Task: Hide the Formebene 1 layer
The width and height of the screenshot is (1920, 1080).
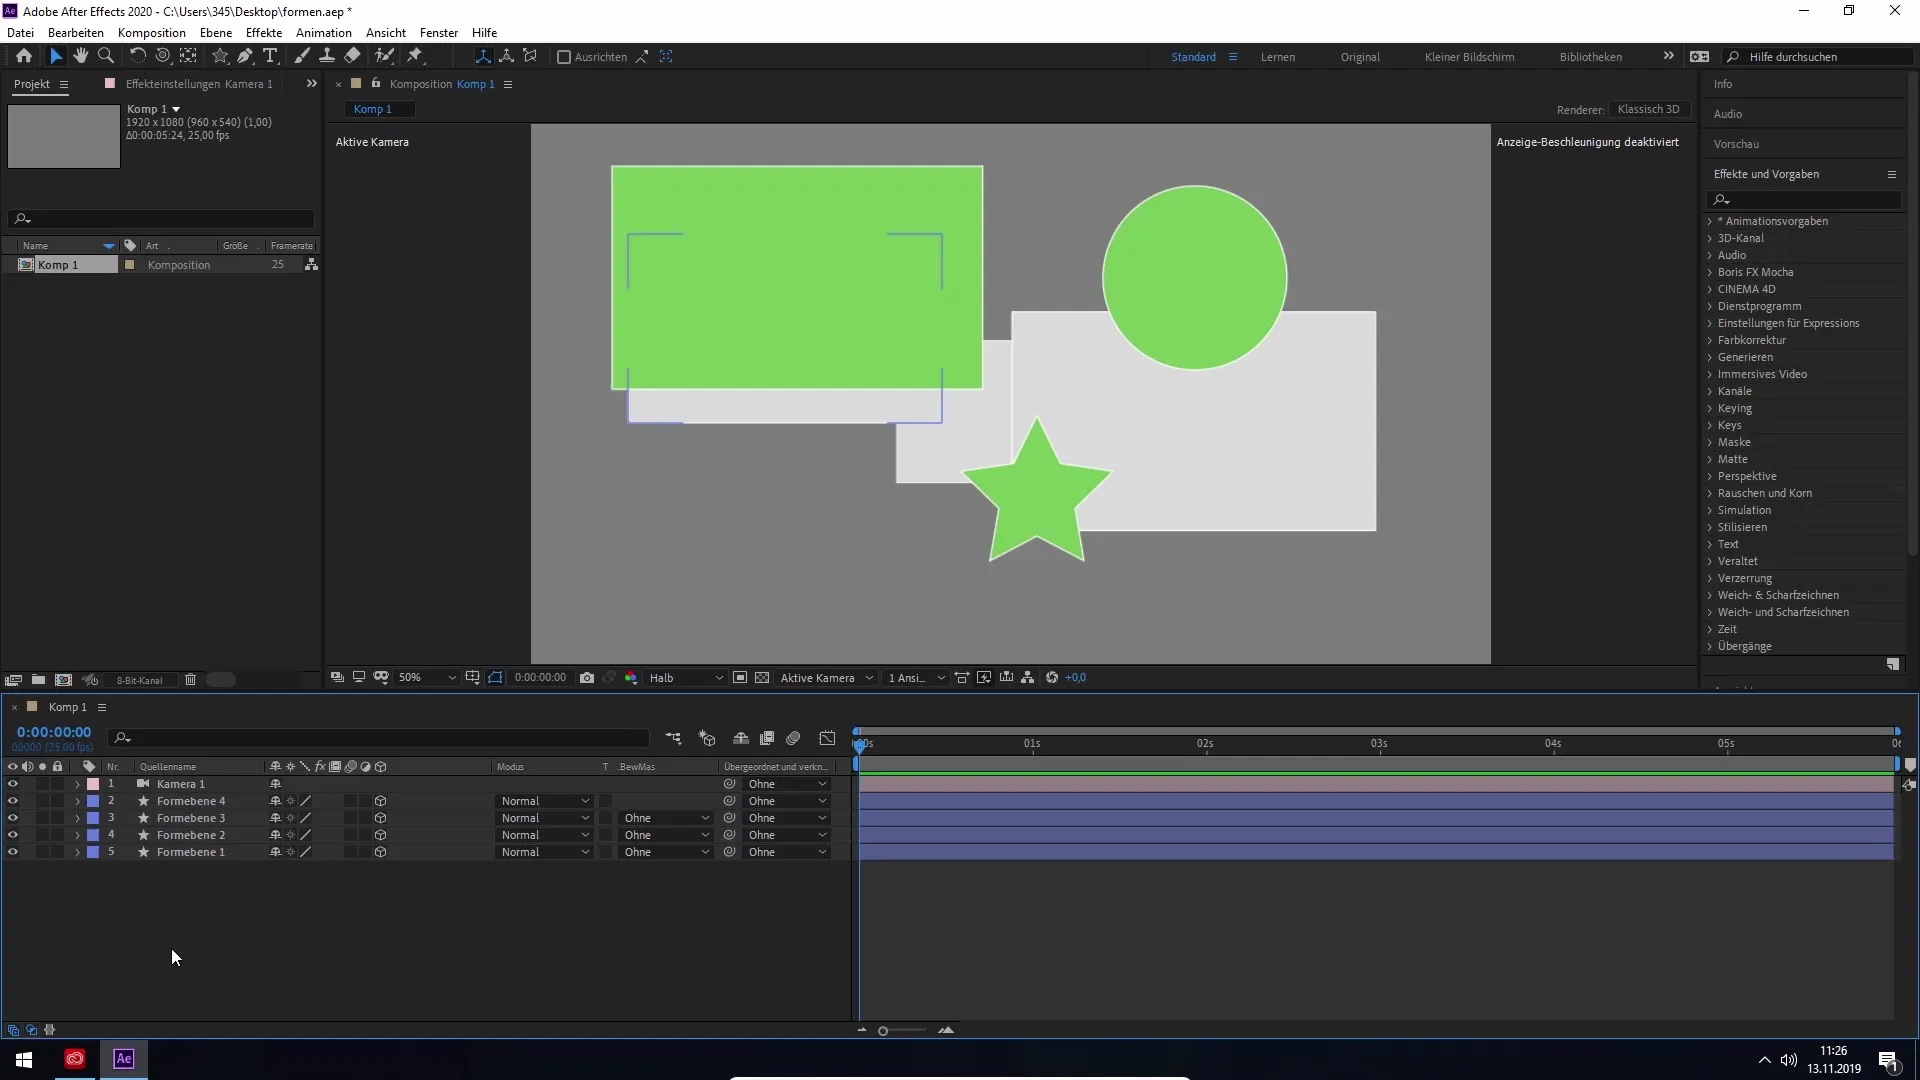Action: [x=13, y=853]
